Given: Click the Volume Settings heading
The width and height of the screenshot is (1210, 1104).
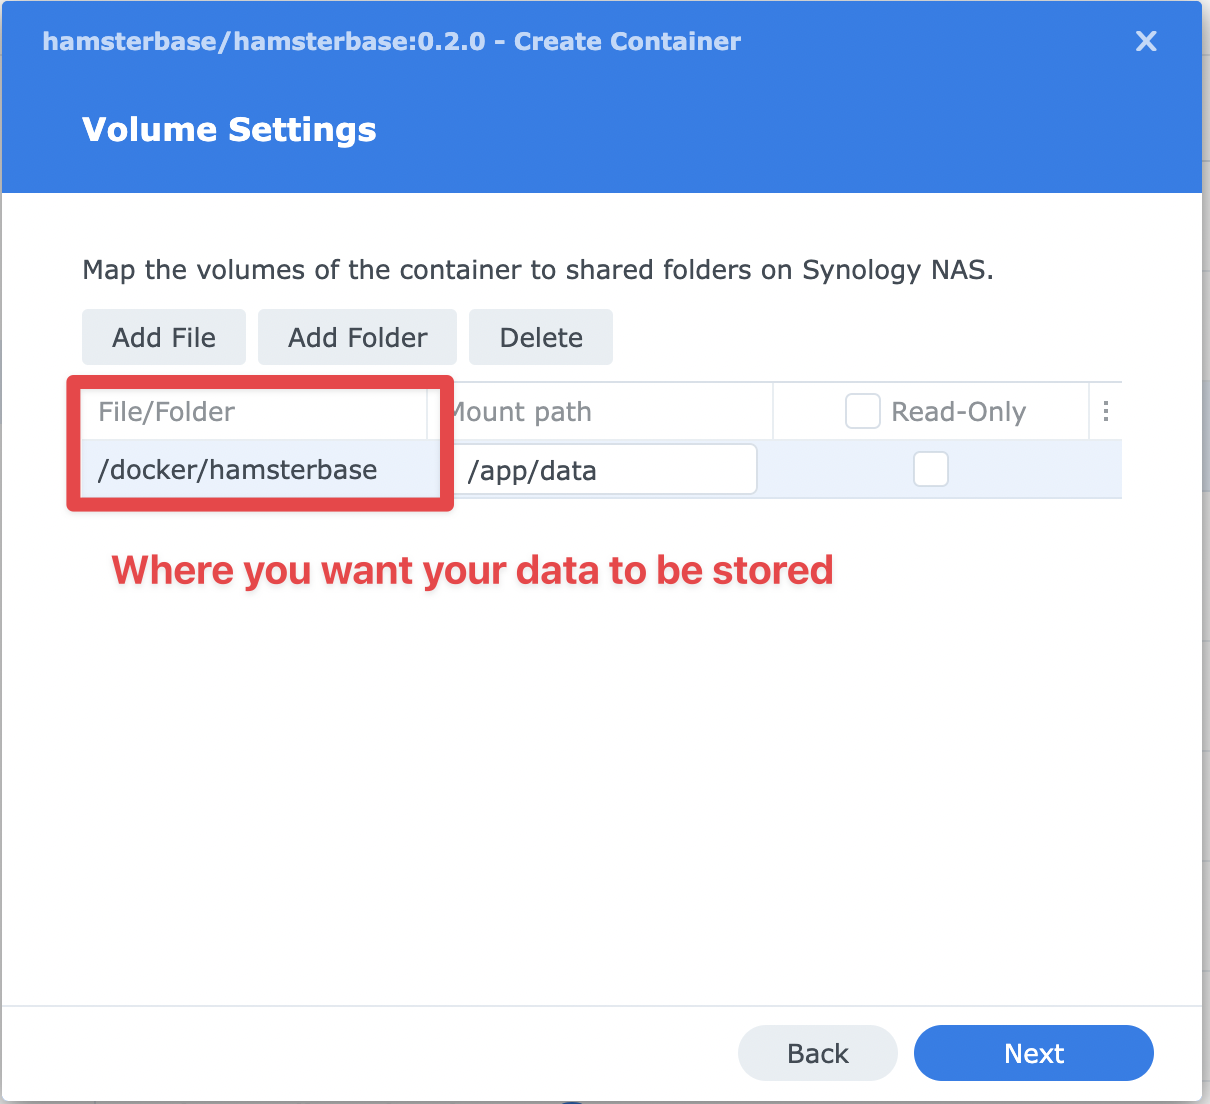Looking at the screenshot, I should point(229,130).
